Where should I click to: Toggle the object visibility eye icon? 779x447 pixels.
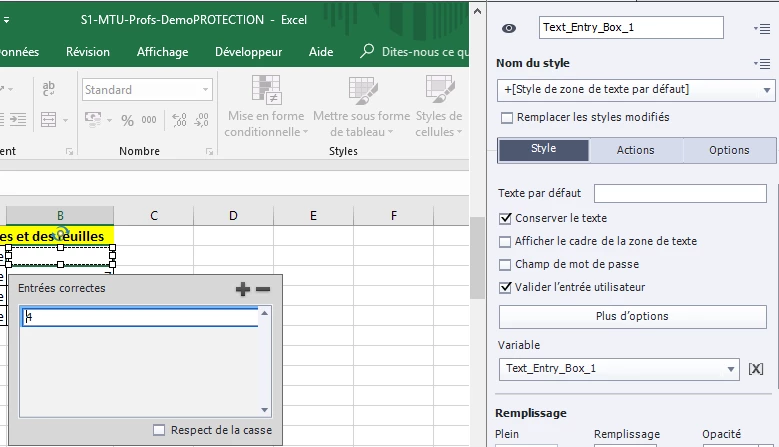[x=509, y=28]
